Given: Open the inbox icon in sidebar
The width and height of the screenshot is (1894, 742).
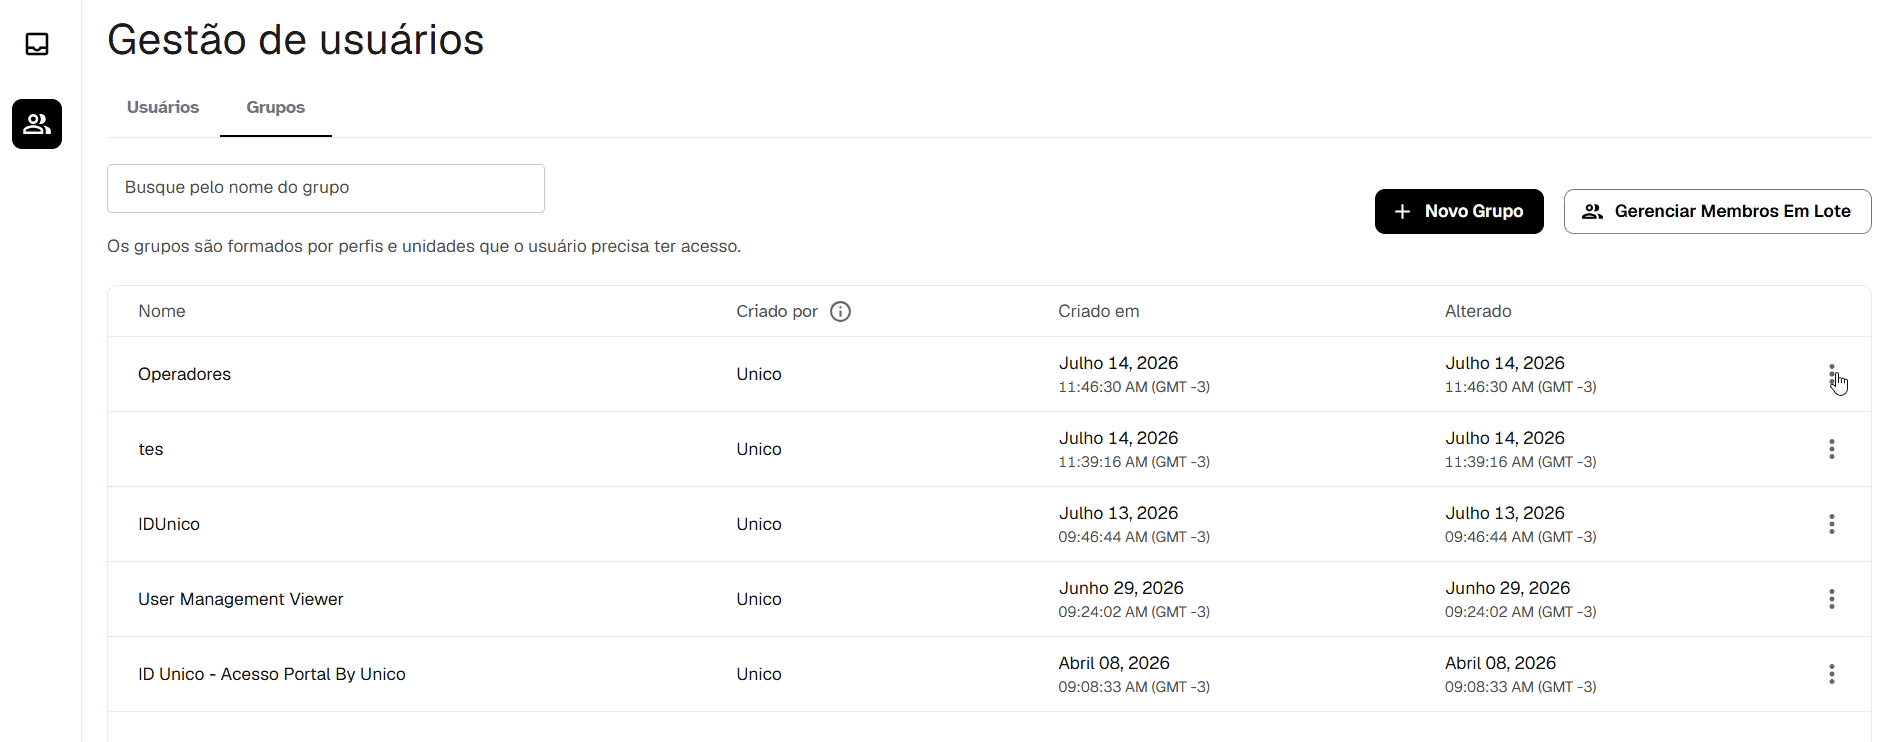Looking at the screenshot, I should point(37,44).
